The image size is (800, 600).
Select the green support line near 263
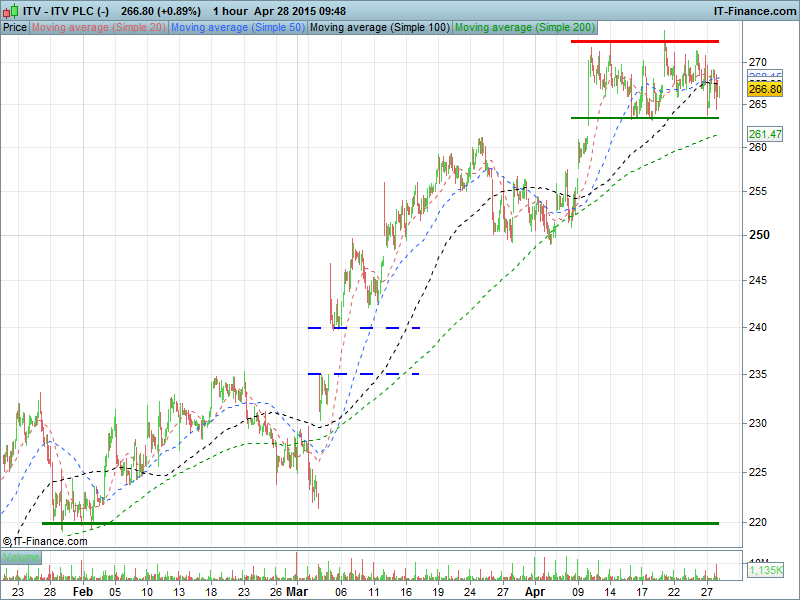click(645, 118)
